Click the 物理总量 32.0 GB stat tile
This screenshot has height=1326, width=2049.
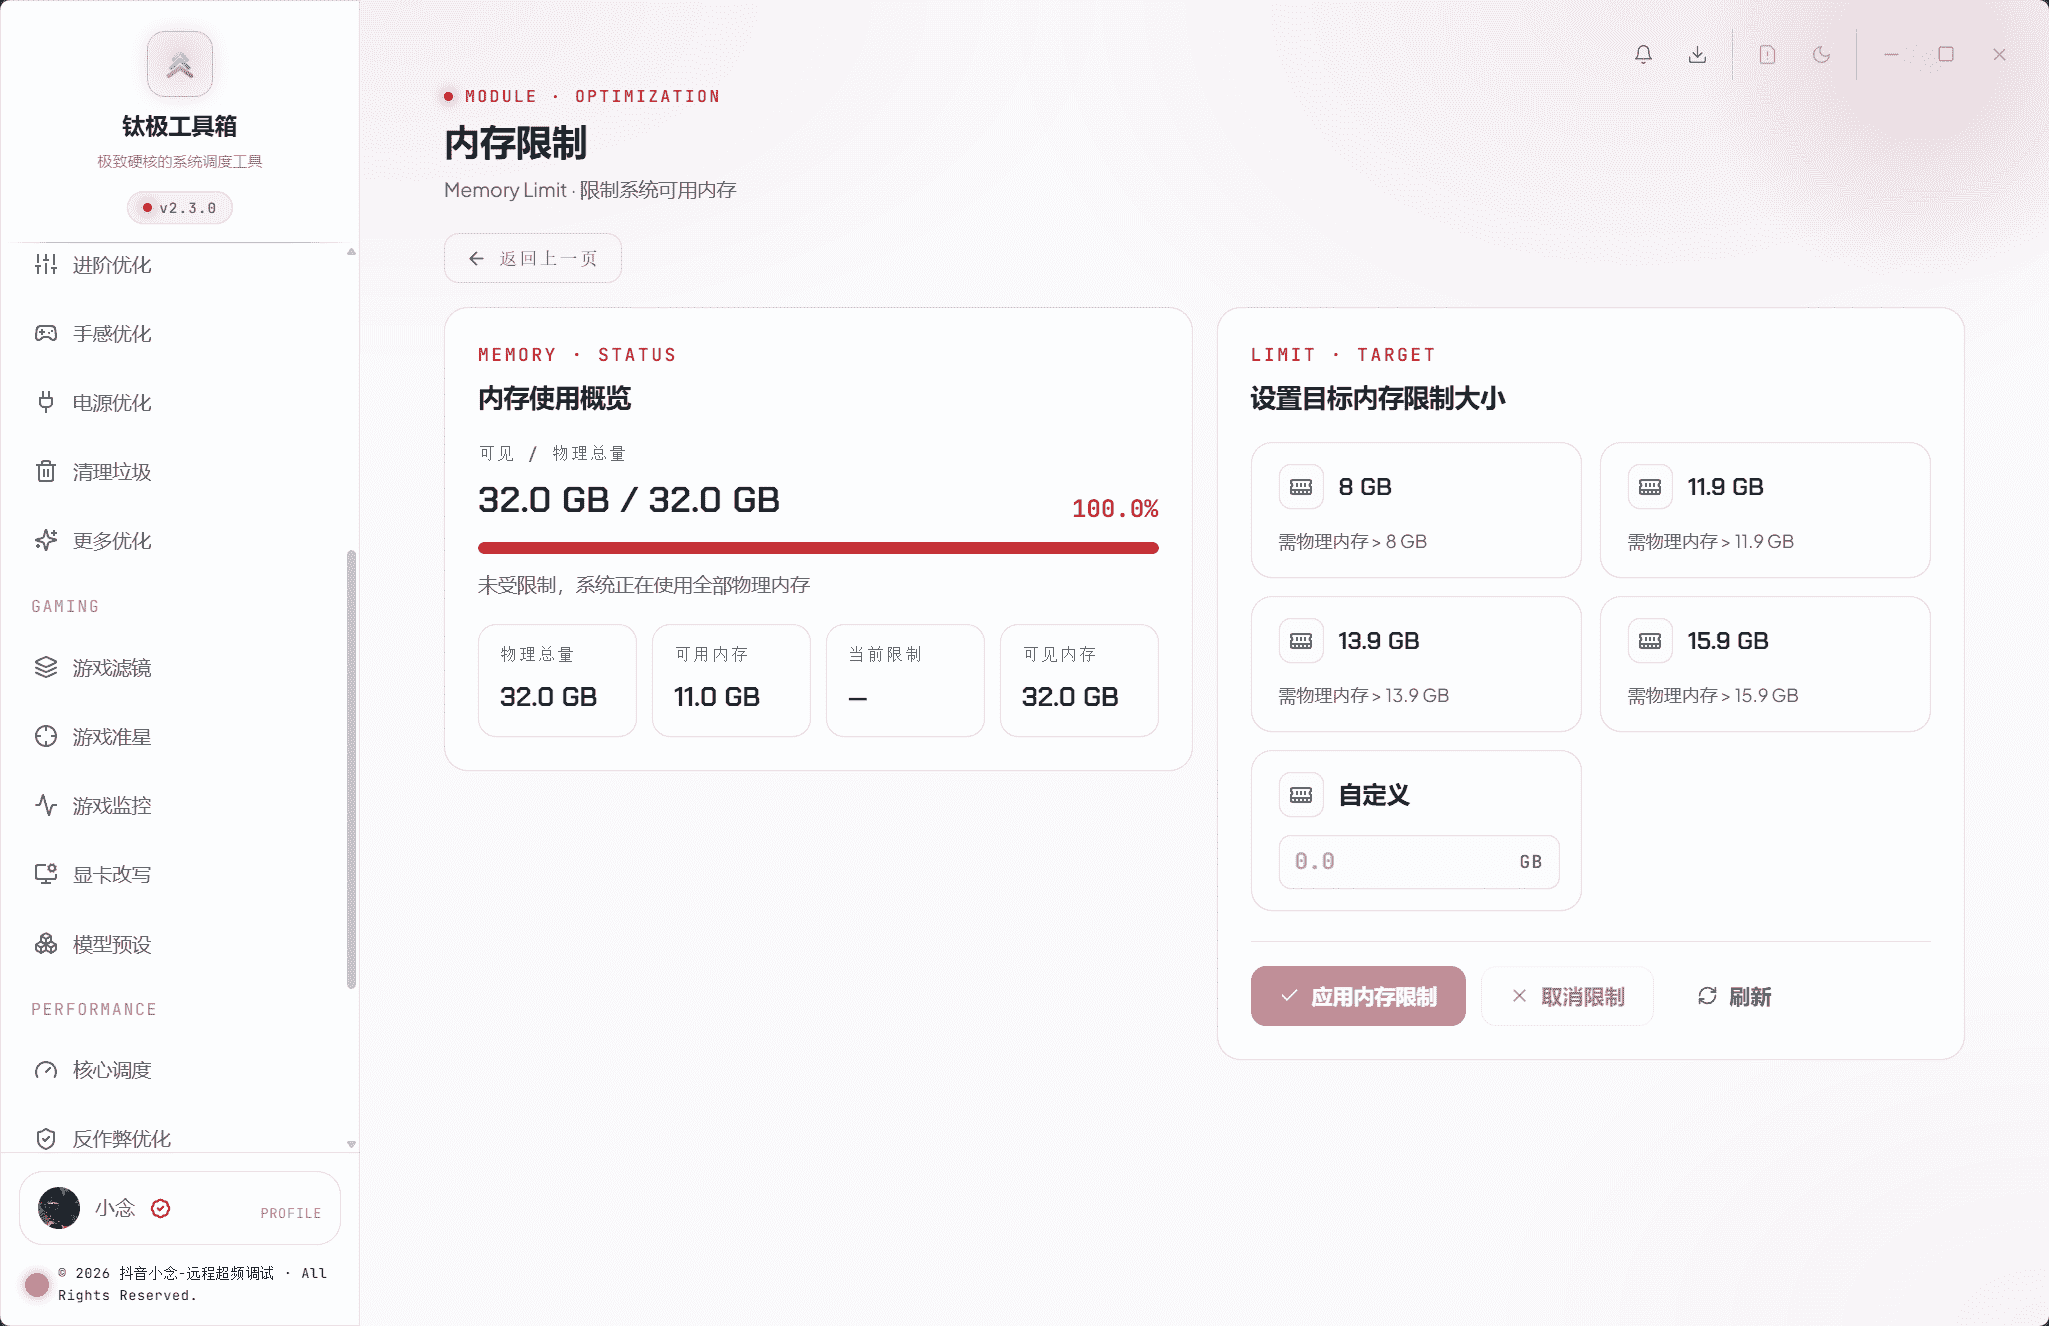pos(557,681)
